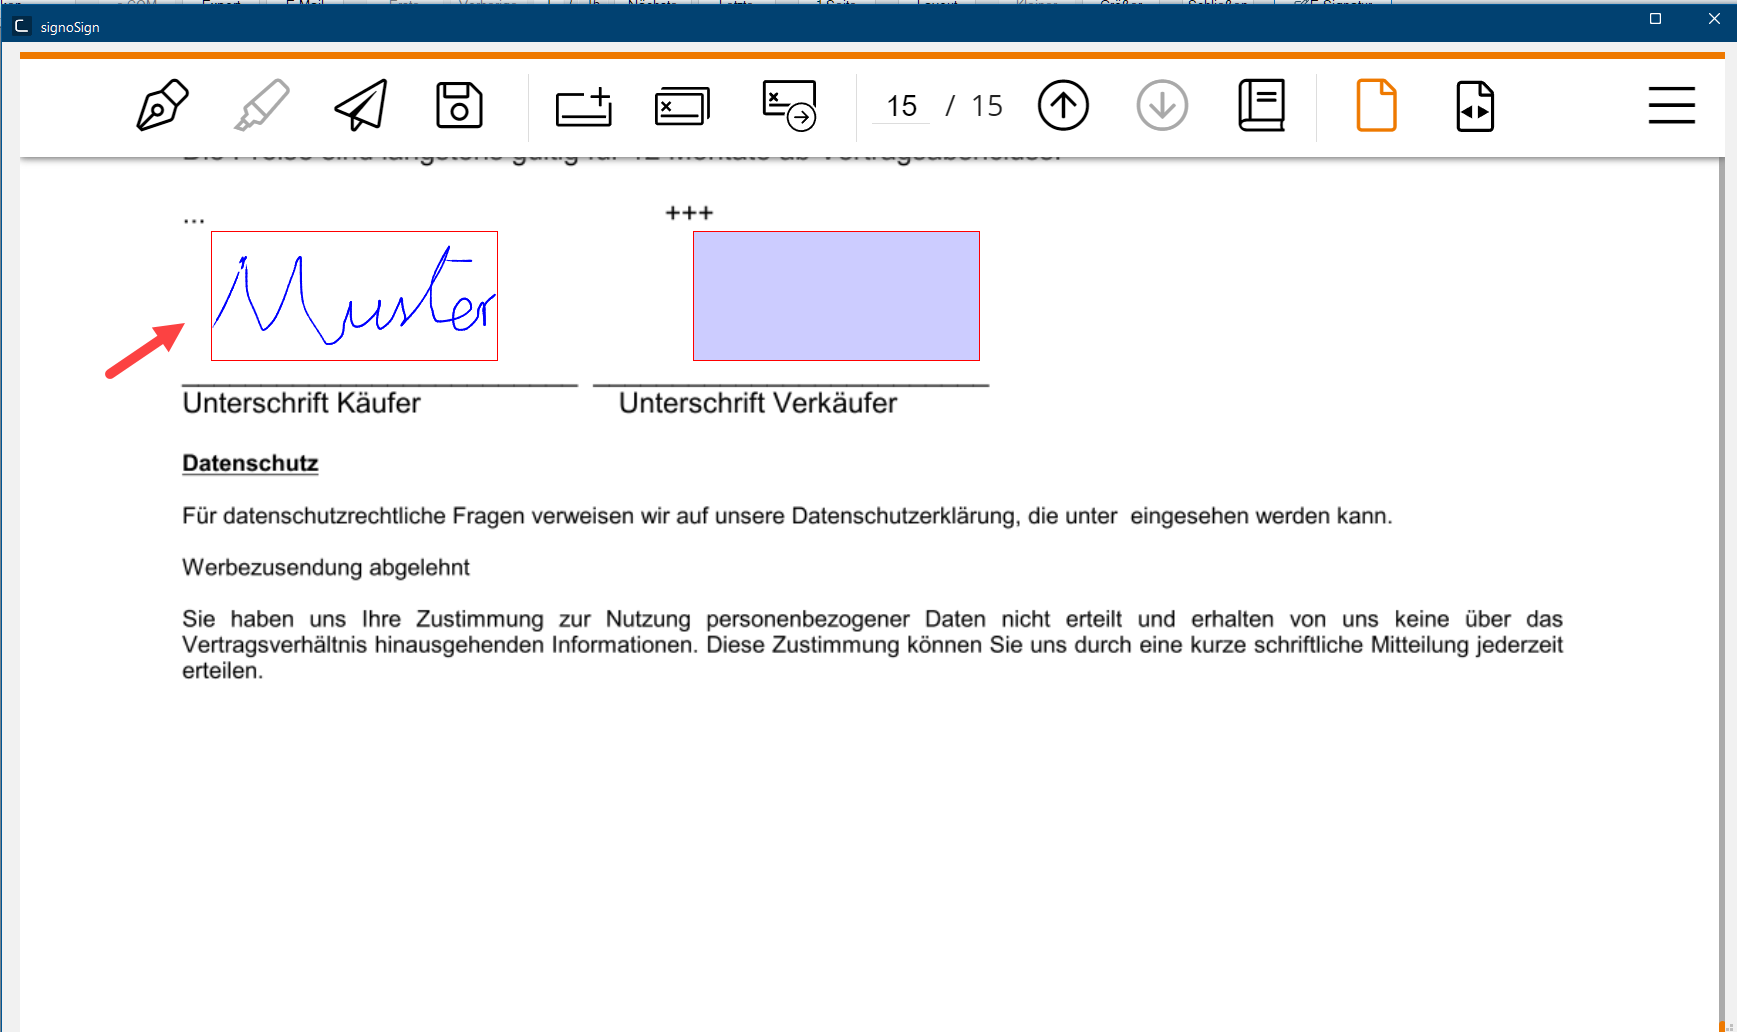Enable fit-to-width page view
This screenshot has height=1032, width=1737.
(x=1475, y=105)
